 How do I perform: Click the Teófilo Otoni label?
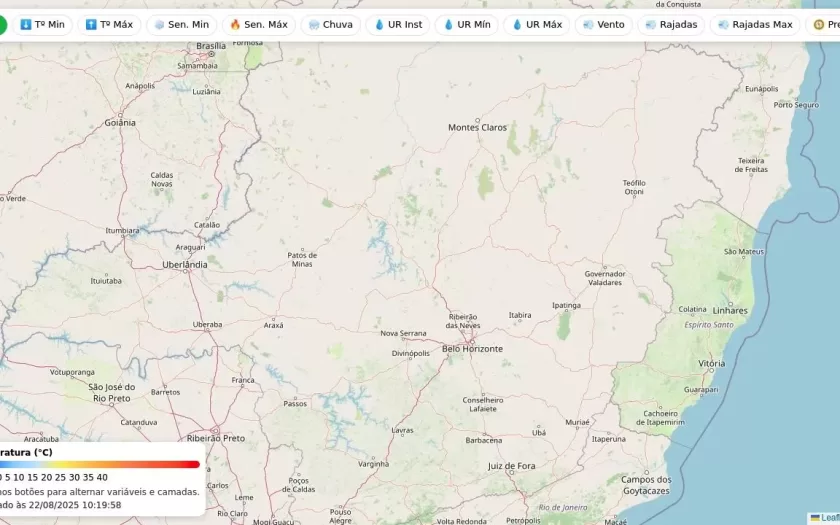point(634,188)
